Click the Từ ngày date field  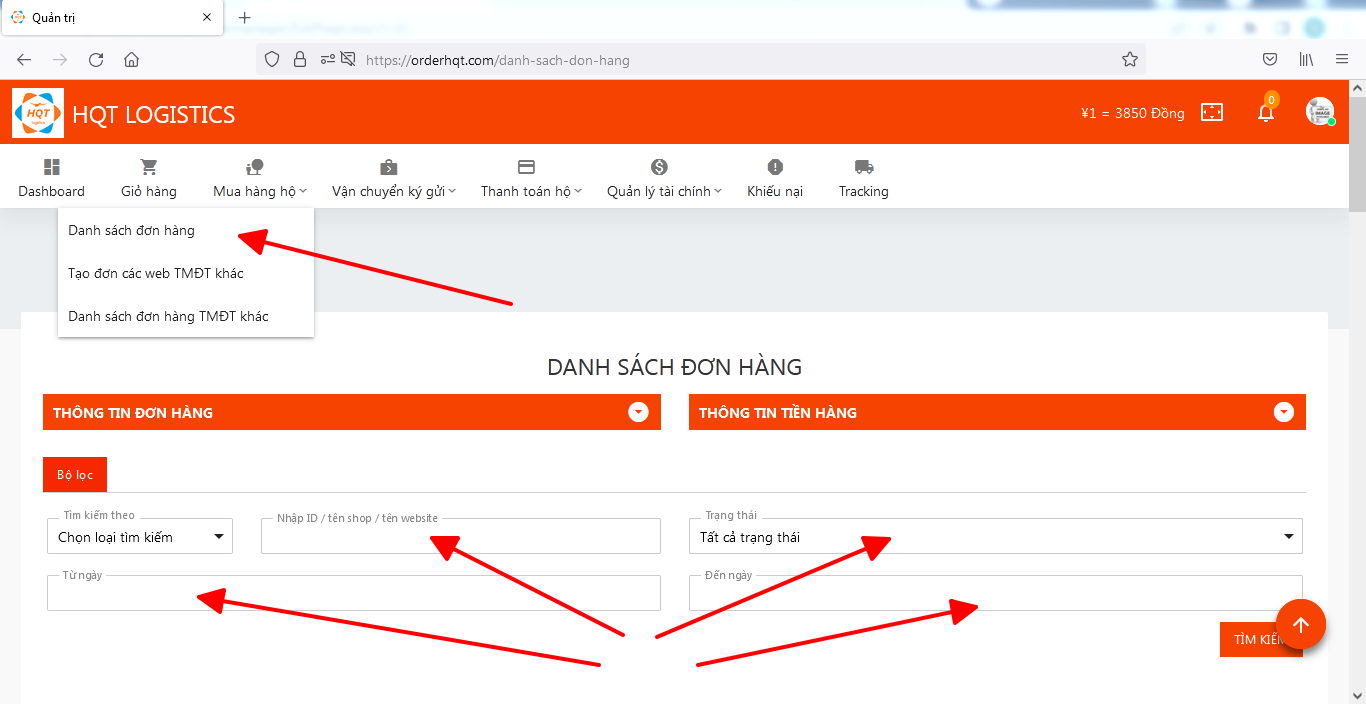point(353,594)
